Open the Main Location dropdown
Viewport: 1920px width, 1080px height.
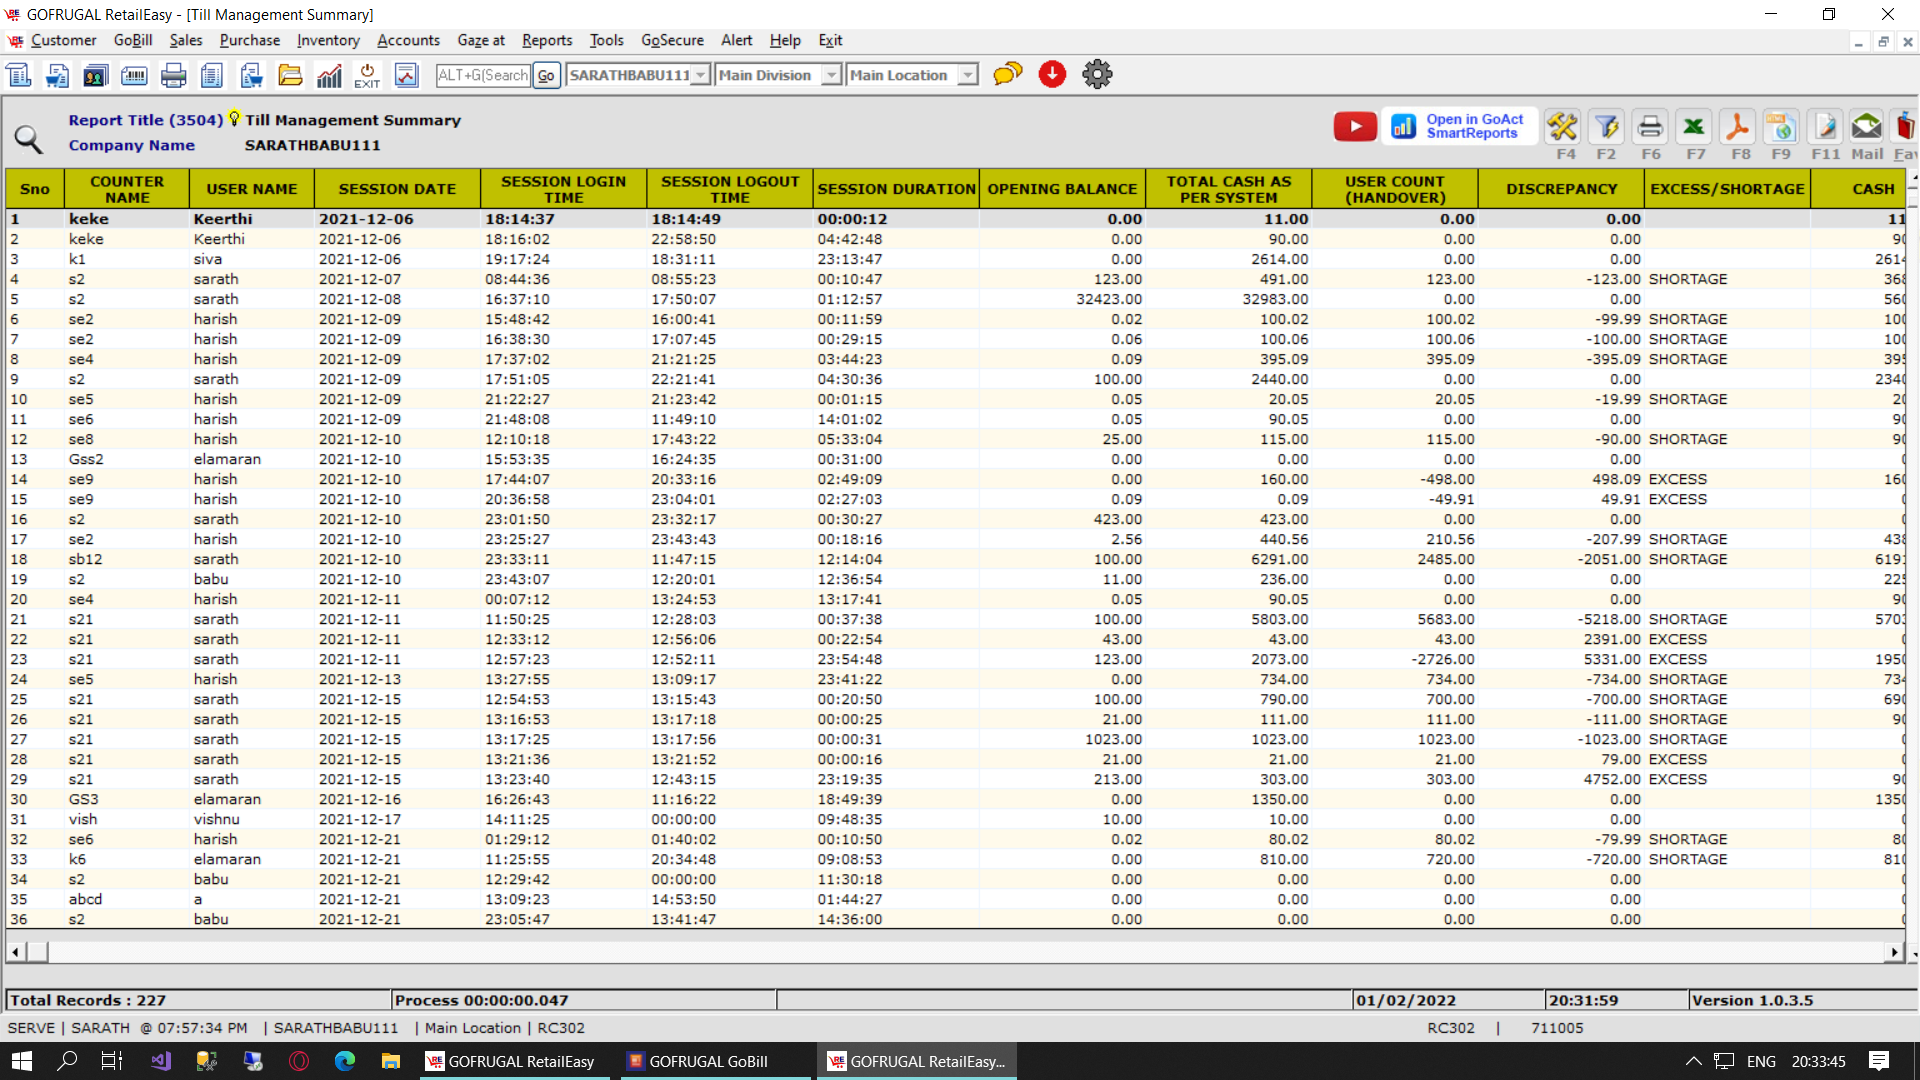point(967,75)
